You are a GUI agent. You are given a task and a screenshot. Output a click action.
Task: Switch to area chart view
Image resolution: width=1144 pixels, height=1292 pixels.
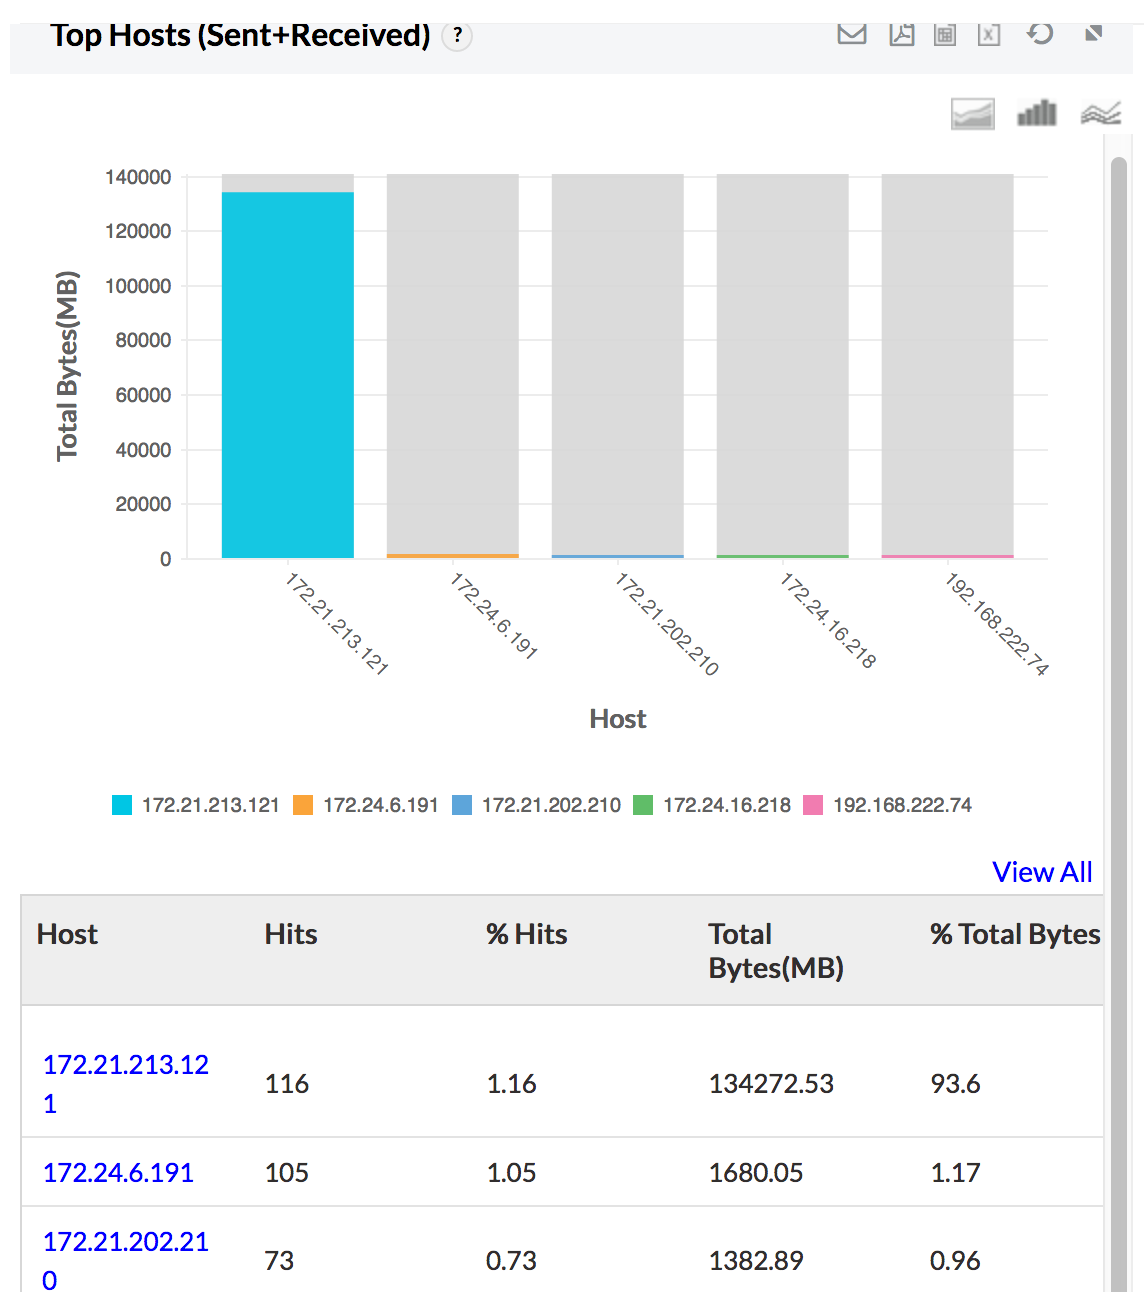click(972, 114)
